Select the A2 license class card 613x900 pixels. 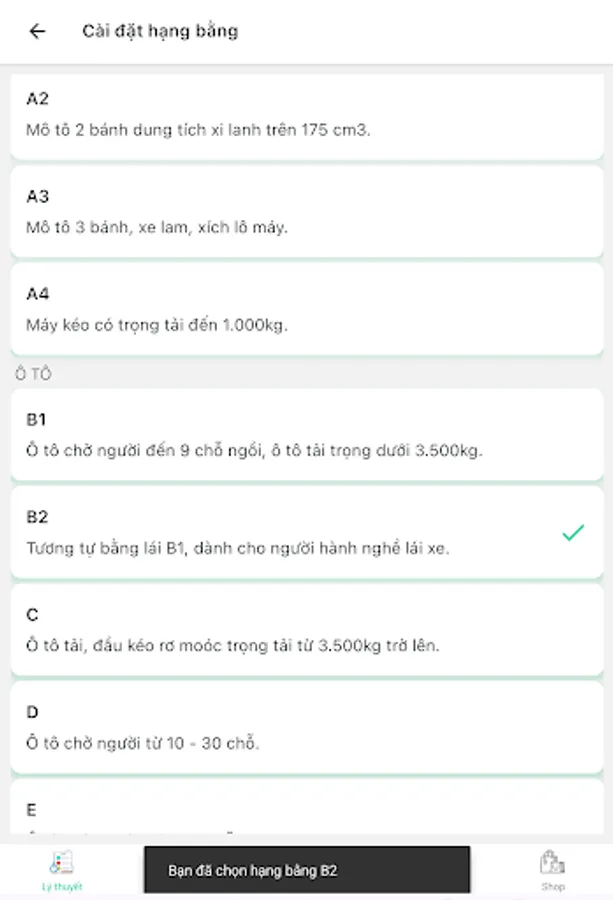[x=307, y=114]
